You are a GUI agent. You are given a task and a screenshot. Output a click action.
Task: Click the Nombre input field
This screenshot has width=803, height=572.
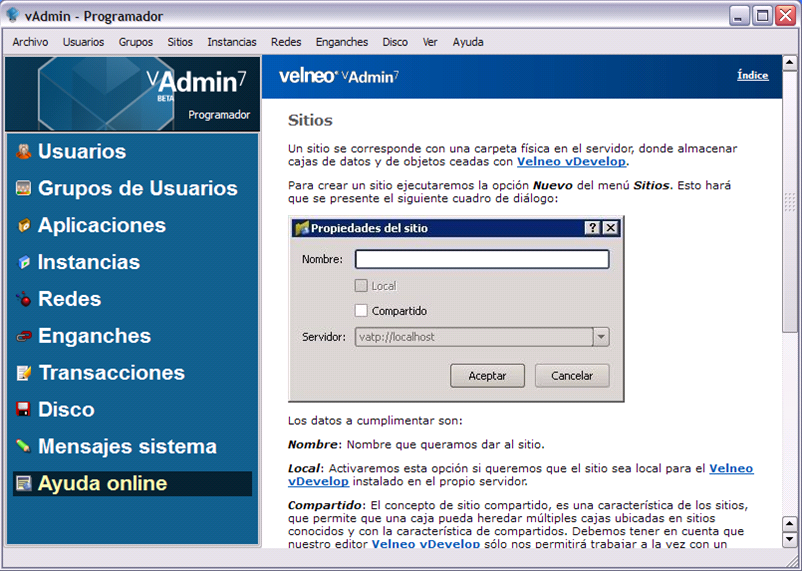[x=482, y=259]
